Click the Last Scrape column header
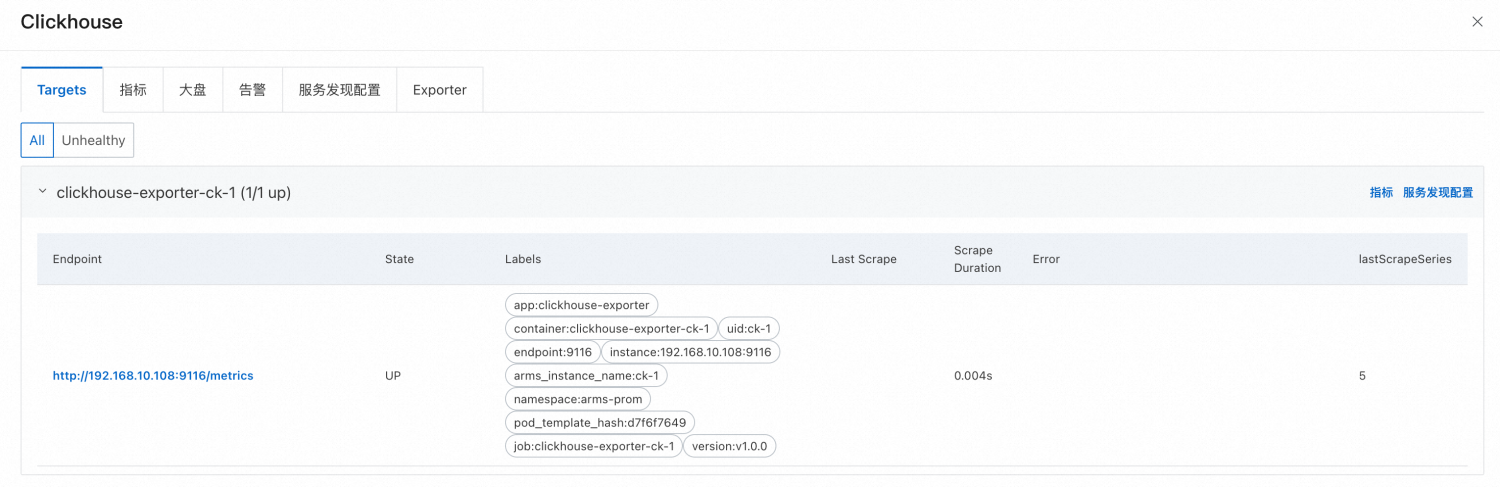Image resolution: width=1500 pixels, height=487 pixels. [x=864, y=259]
